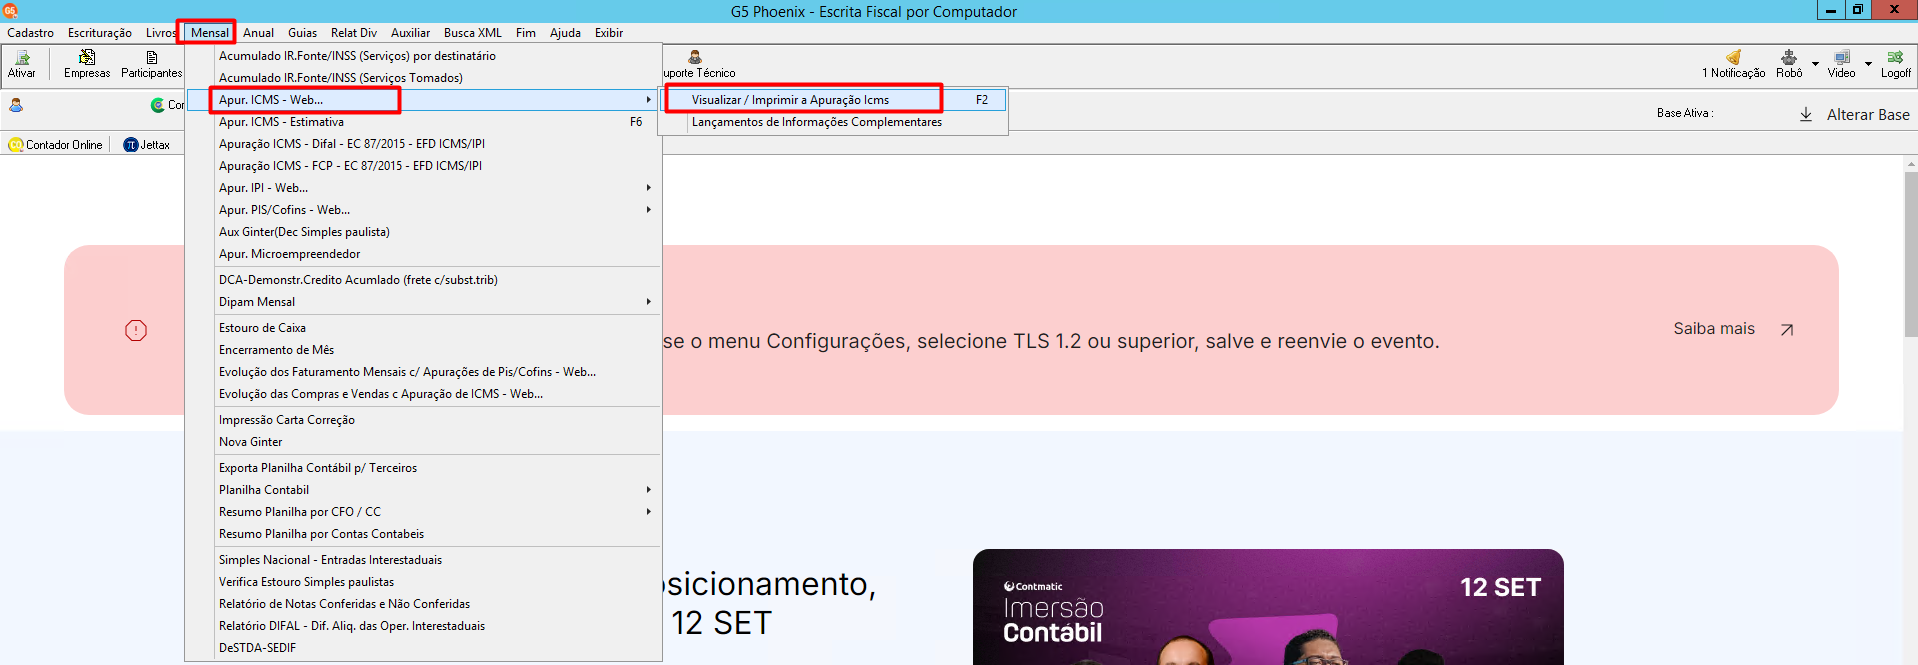Expand the Vídeo dropdown arrow
Screen dimensions: 1918x665
[1868, 64]
